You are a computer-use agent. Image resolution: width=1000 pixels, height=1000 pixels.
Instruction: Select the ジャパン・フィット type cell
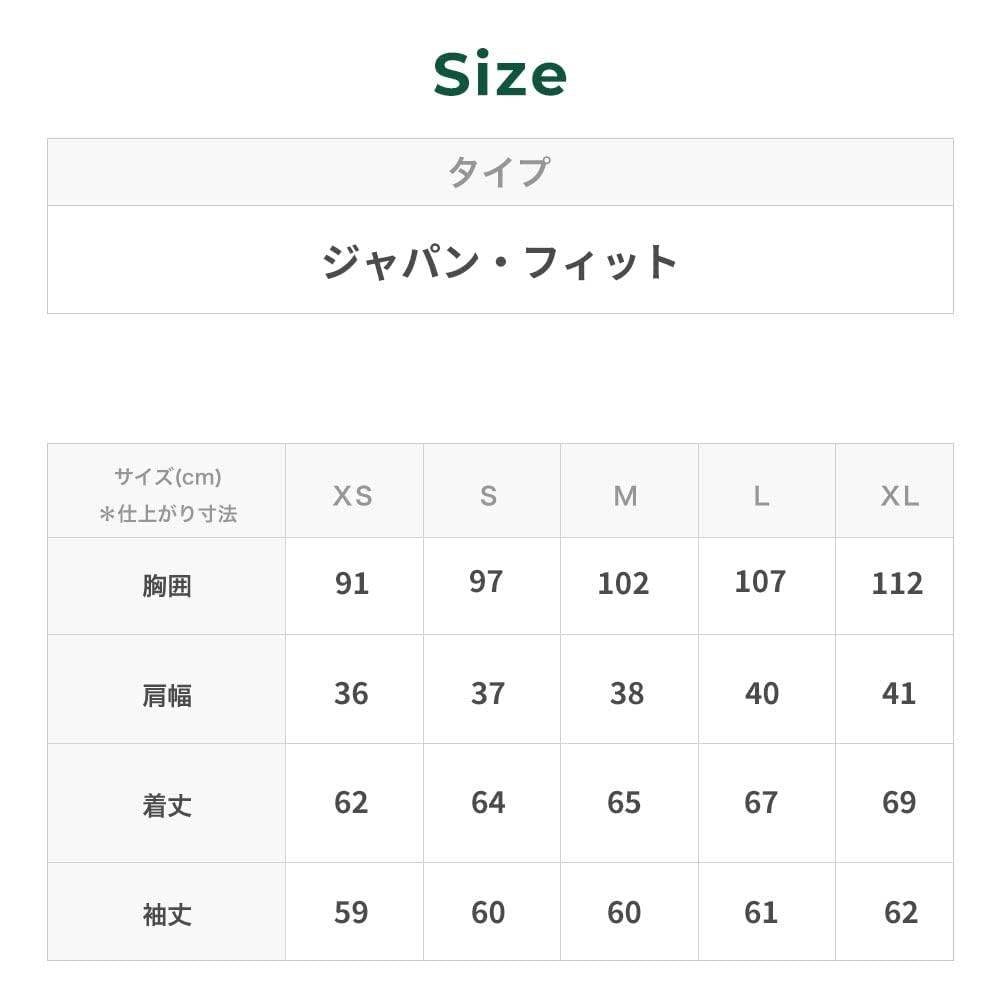pyautogui.click(x=500, y=261)
